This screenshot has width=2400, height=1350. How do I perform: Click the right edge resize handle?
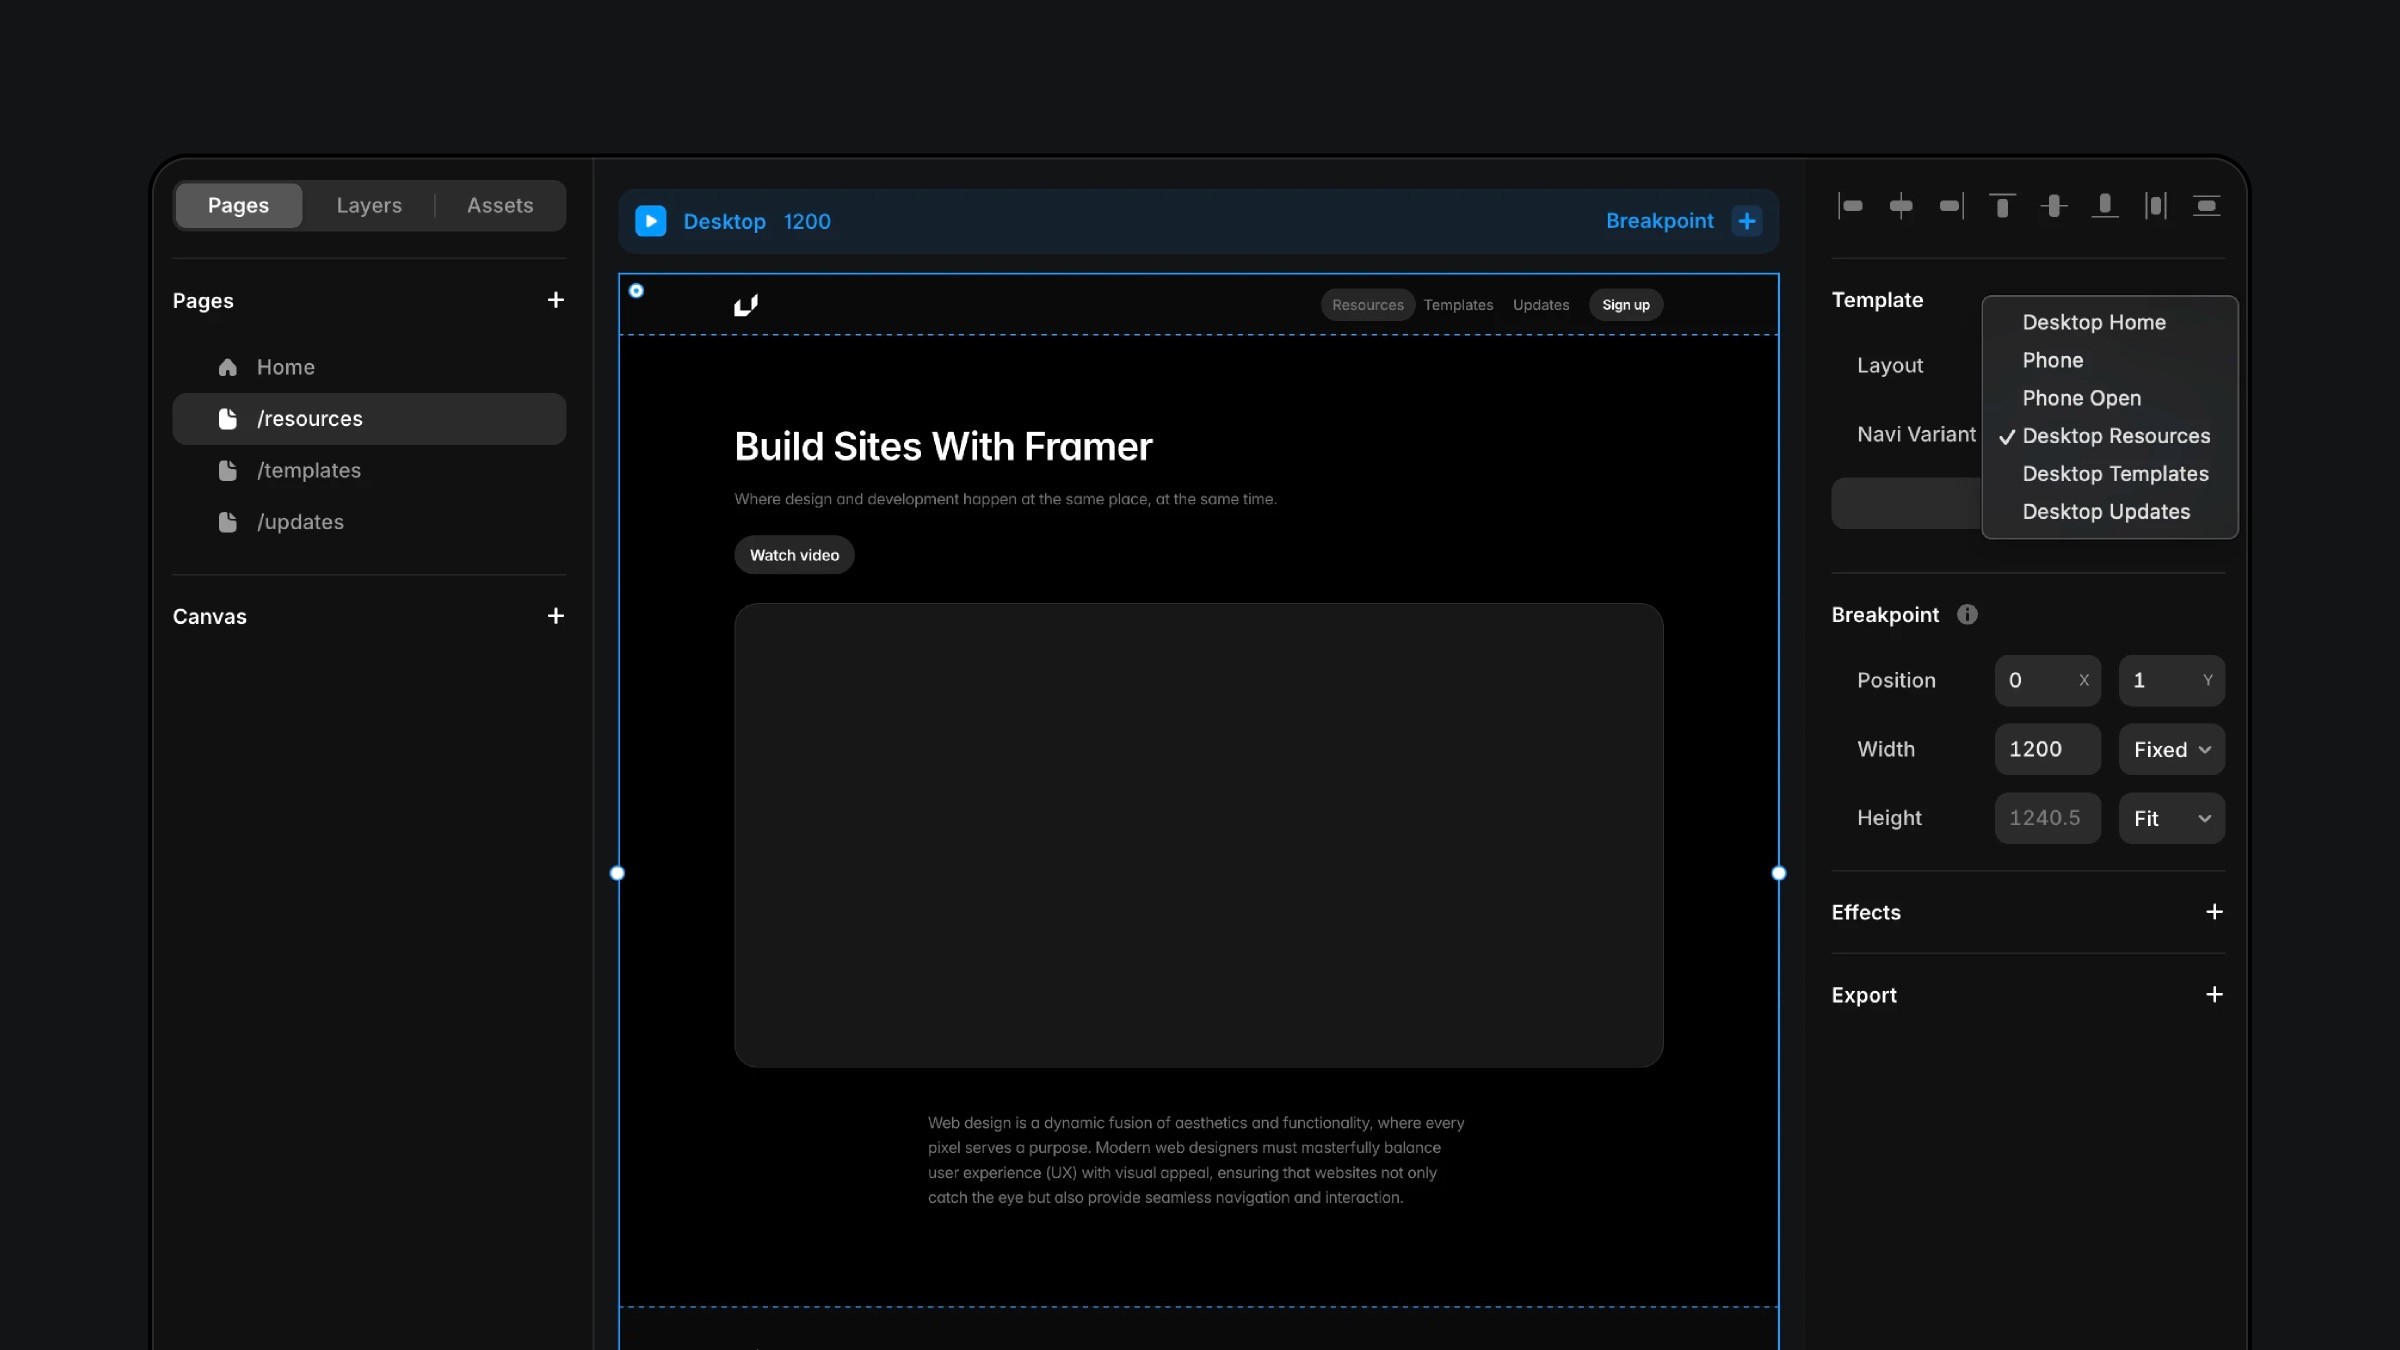1778,873
